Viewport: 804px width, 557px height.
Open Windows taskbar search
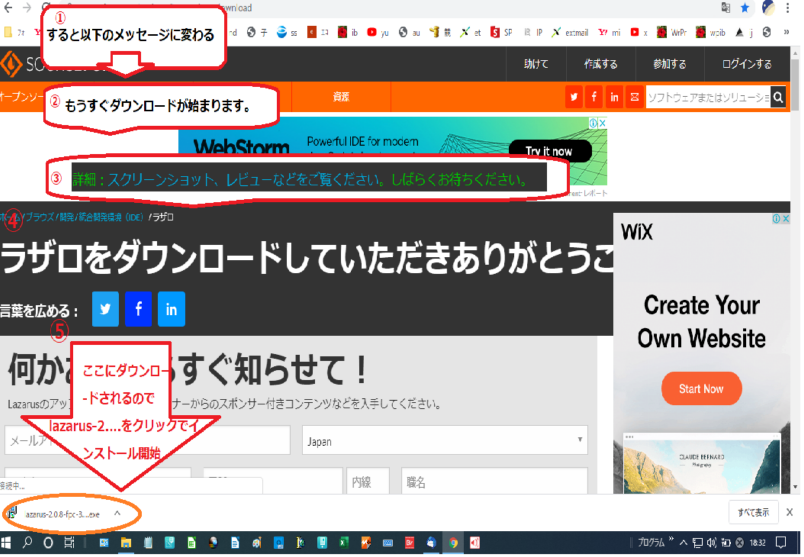27,543
